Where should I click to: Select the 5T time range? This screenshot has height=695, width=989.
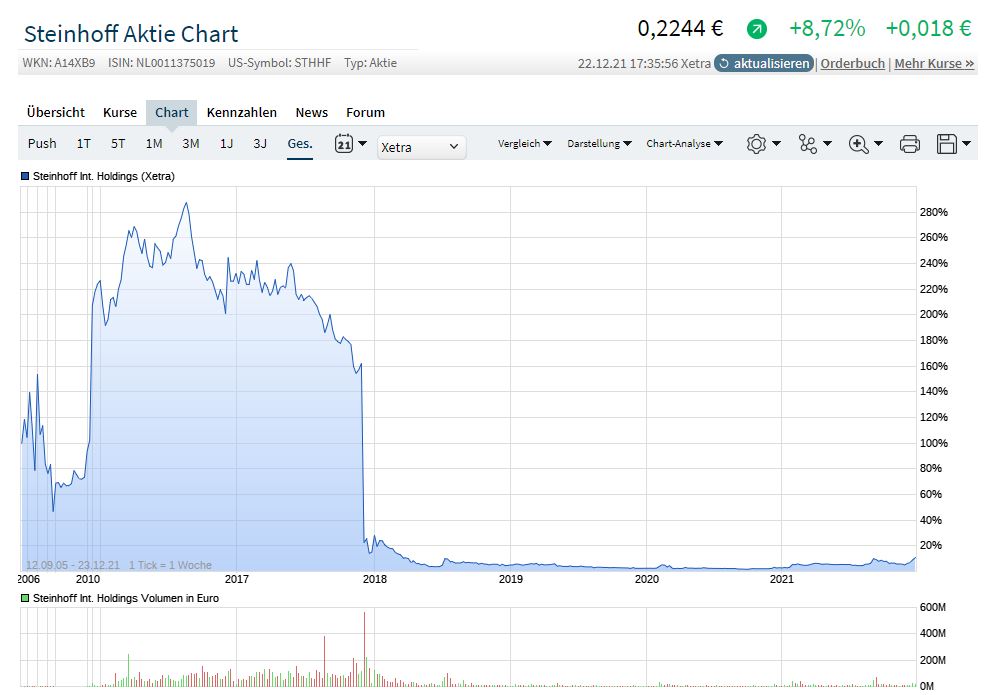tap(118, 144)
